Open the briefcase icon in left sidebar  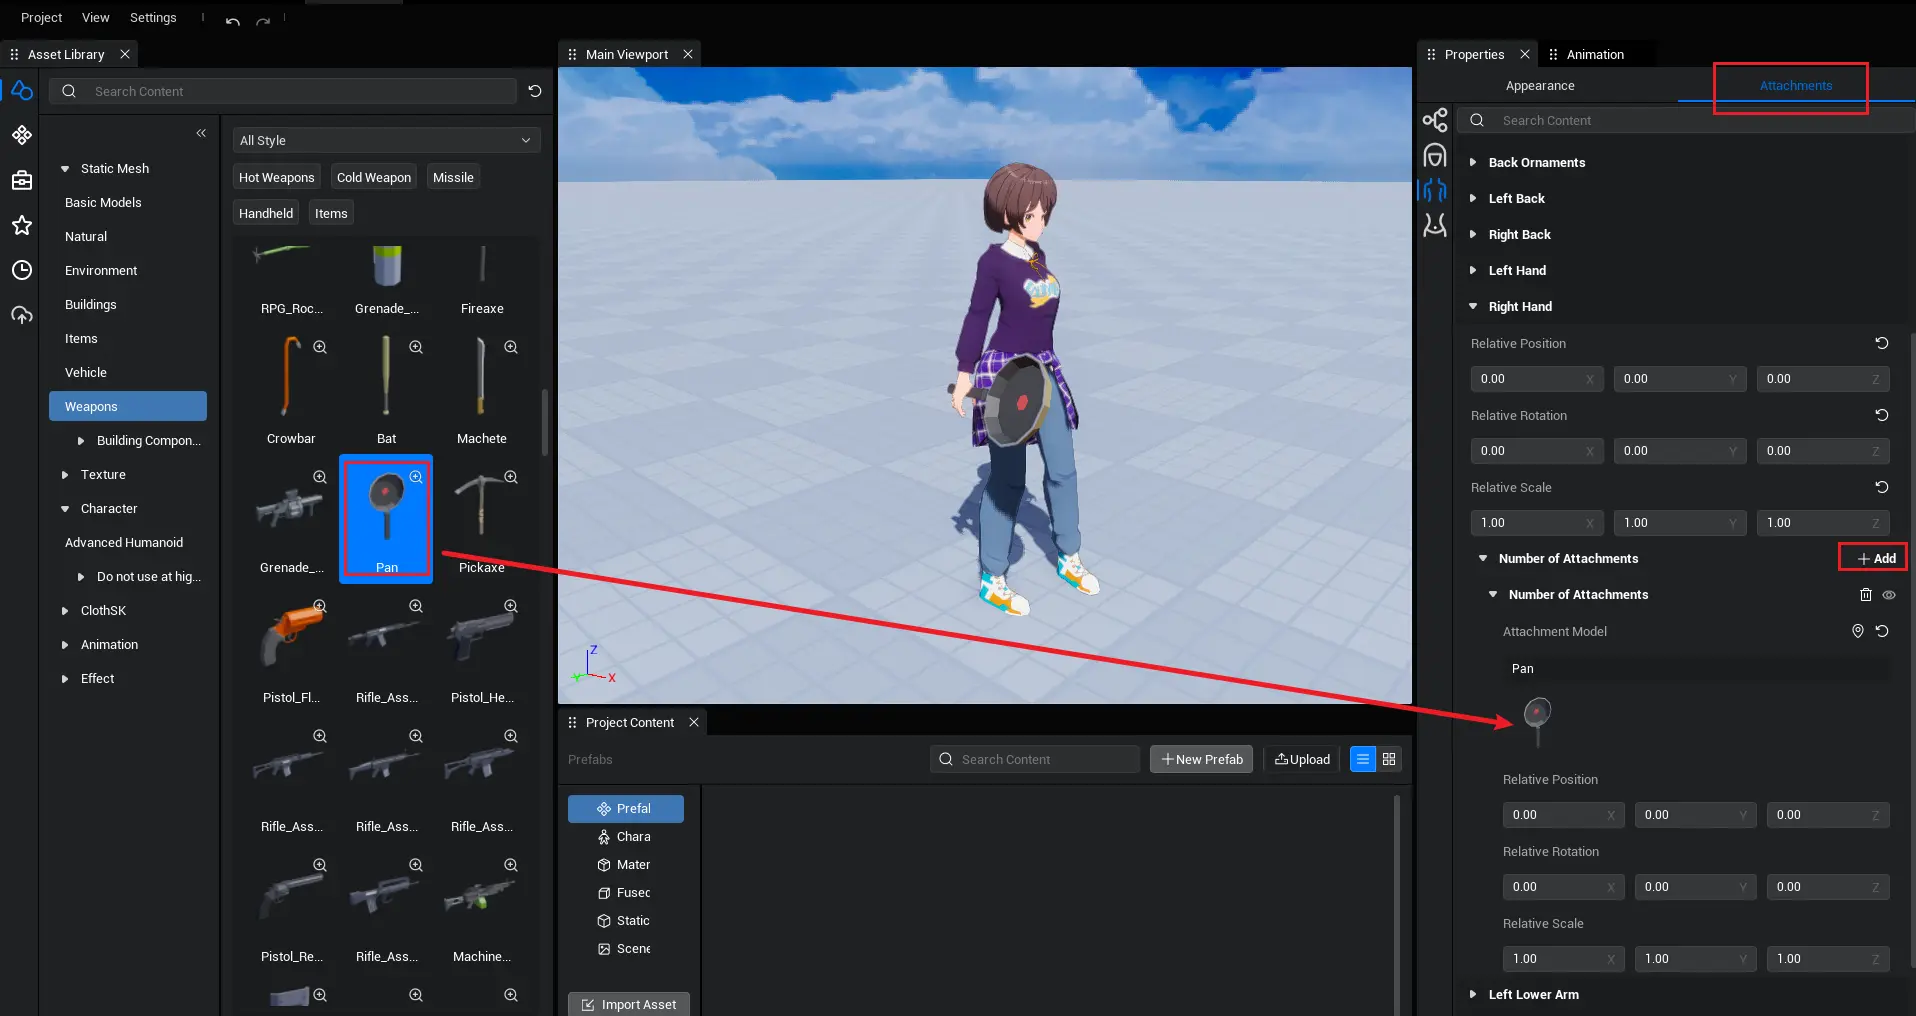(22, 180)
